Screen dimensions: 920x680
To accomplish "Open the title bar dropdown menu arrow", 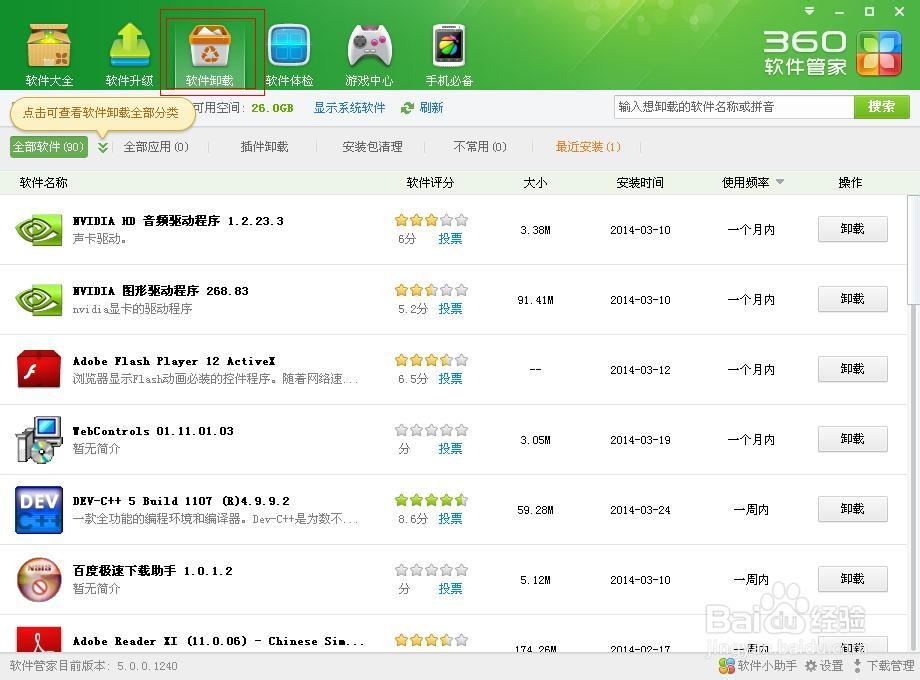I will [x=810, y=11].
